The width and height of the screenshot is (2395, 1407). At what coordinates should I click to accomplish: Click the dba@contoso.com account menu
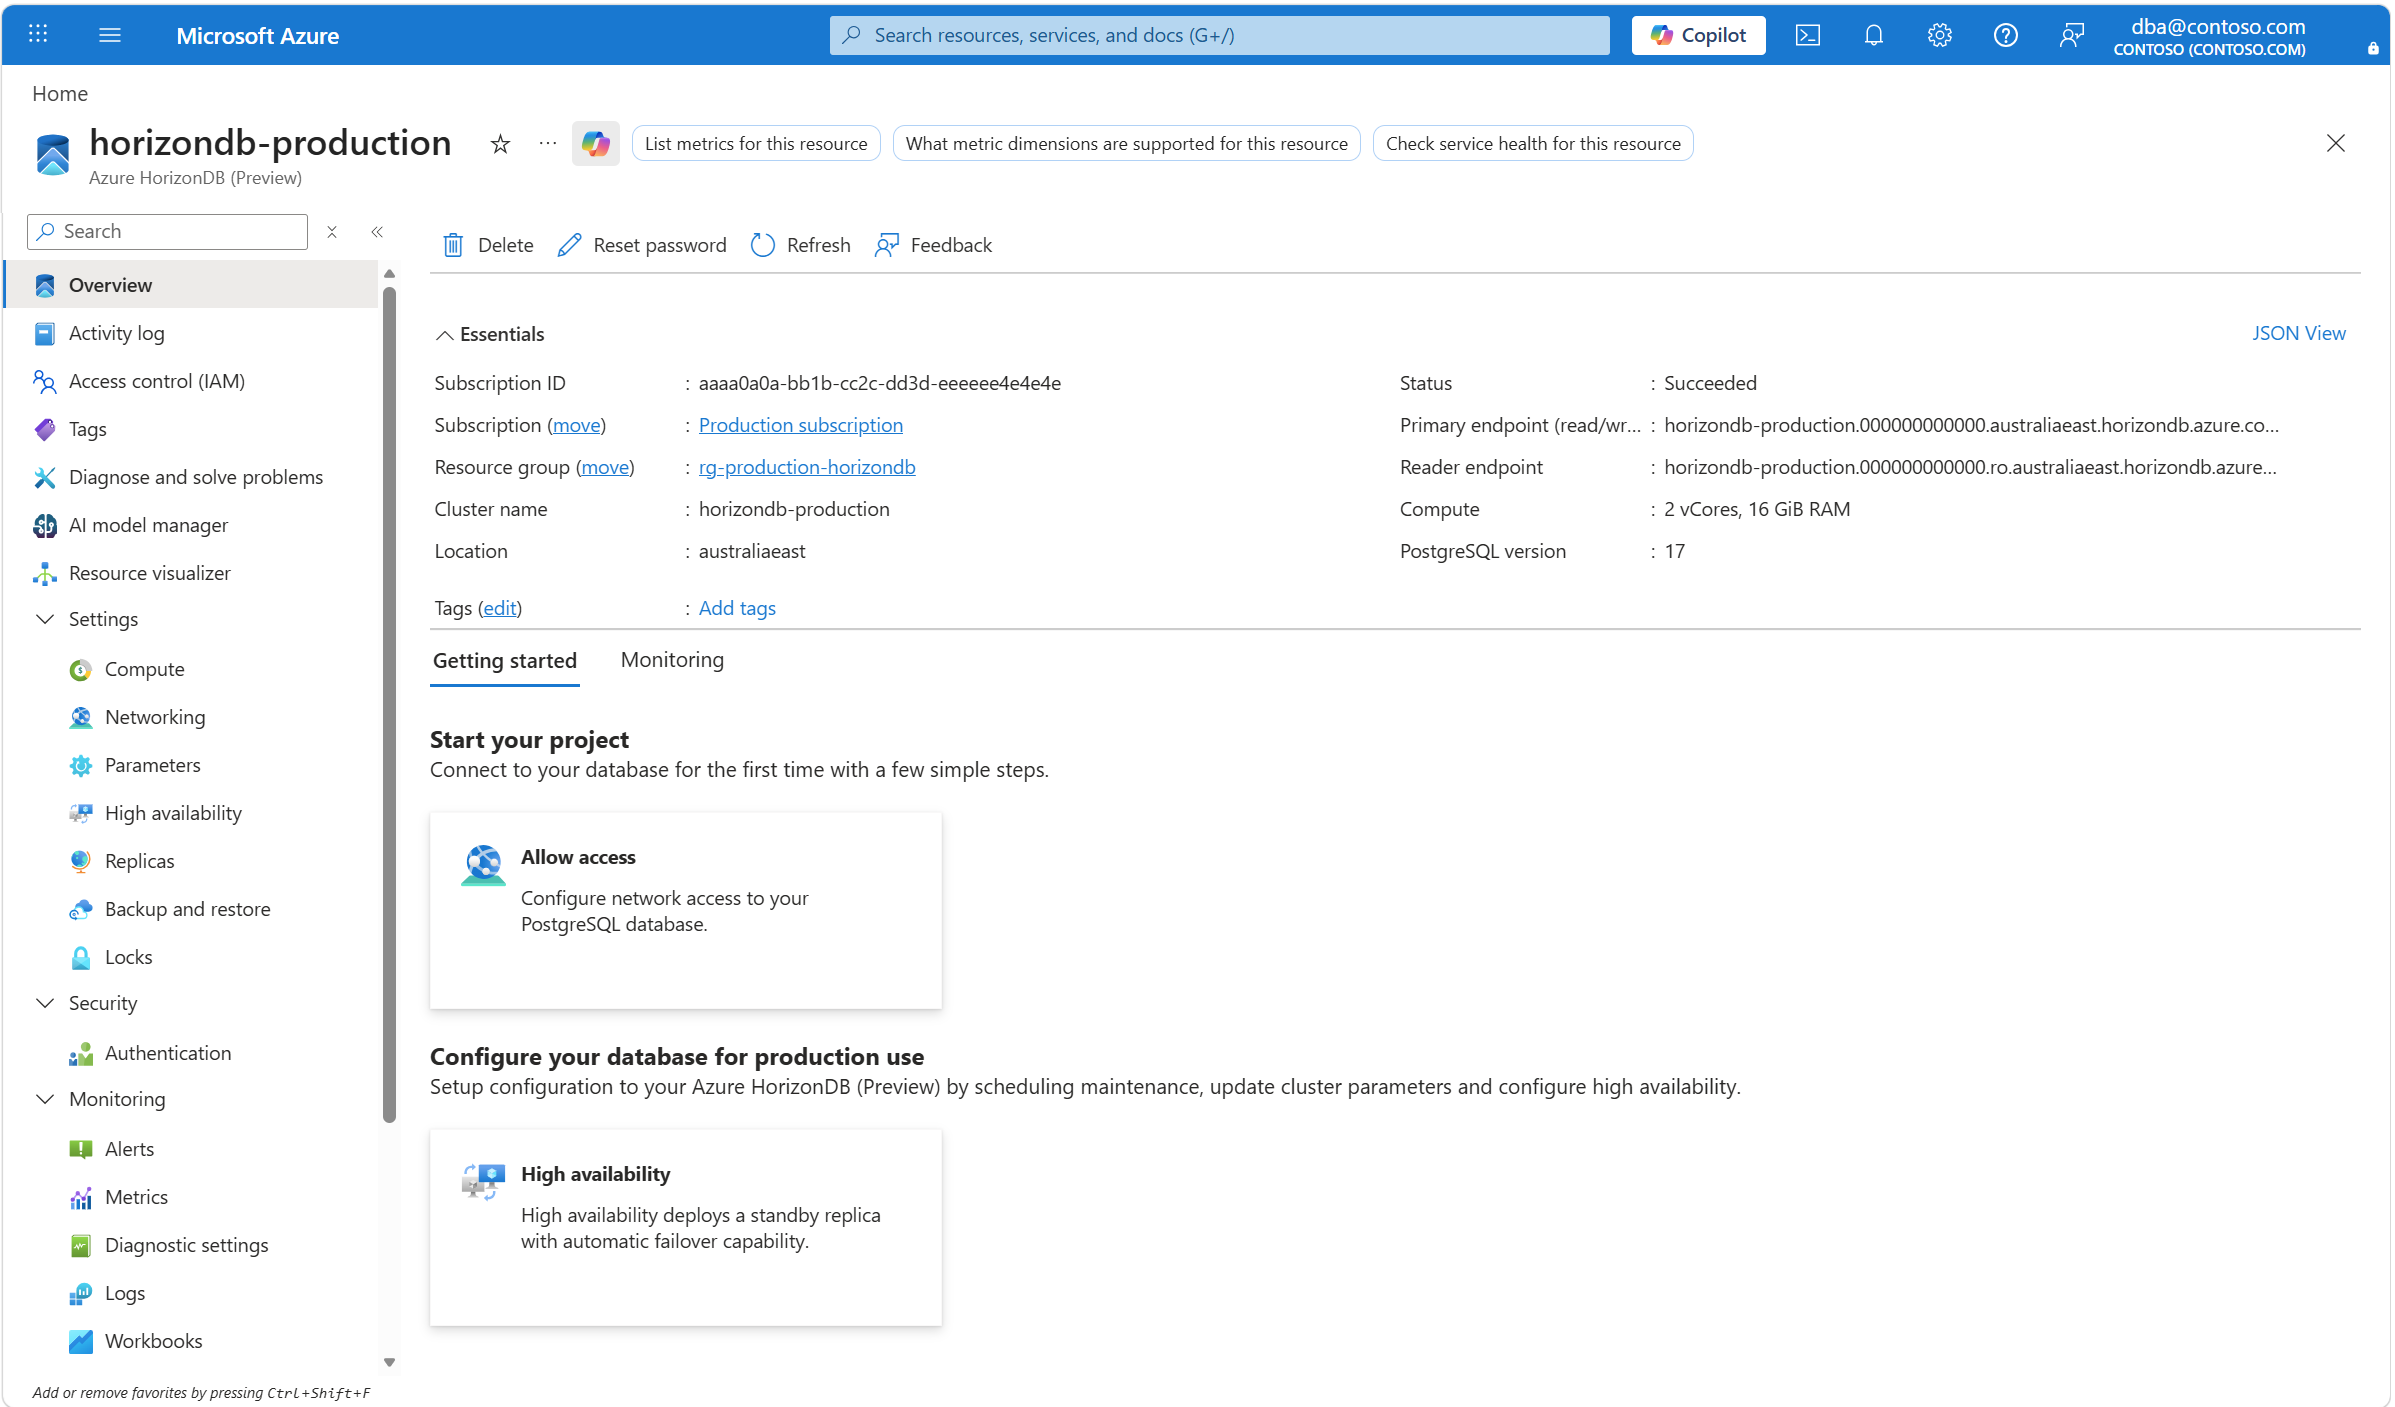pos(2210,36)
